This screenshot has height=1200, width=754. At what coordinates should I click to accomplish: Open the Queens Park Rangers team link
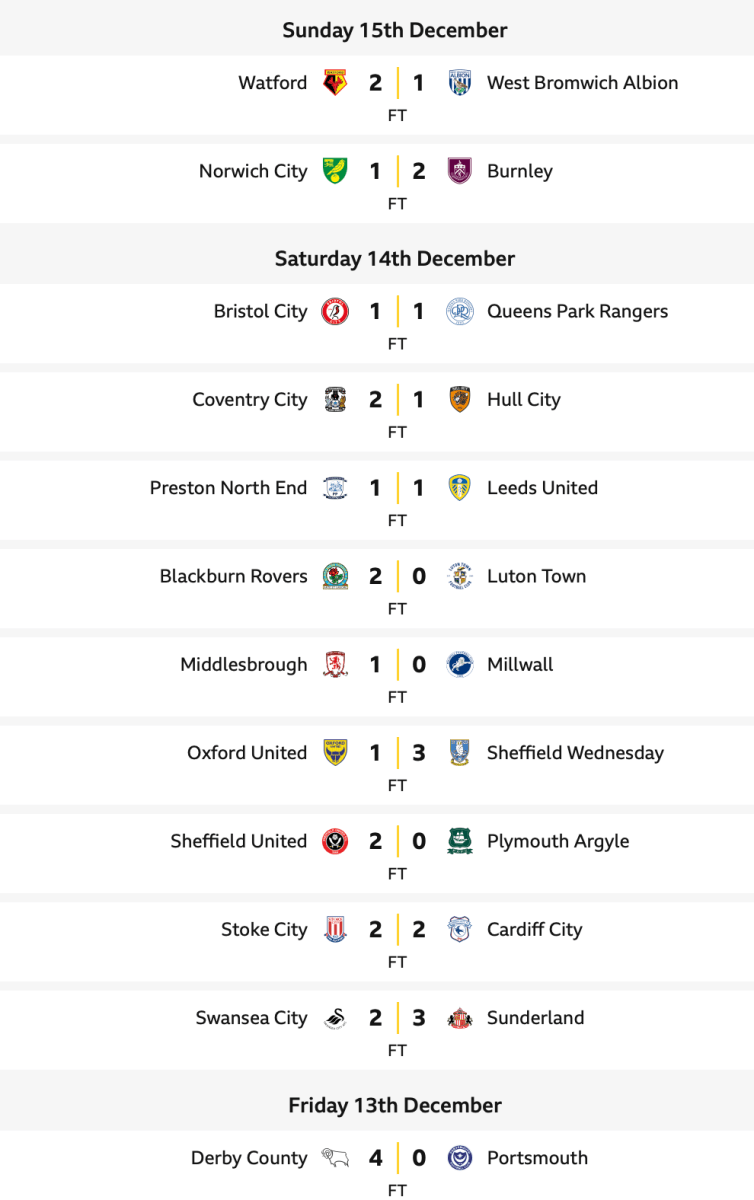coord(577,312)
